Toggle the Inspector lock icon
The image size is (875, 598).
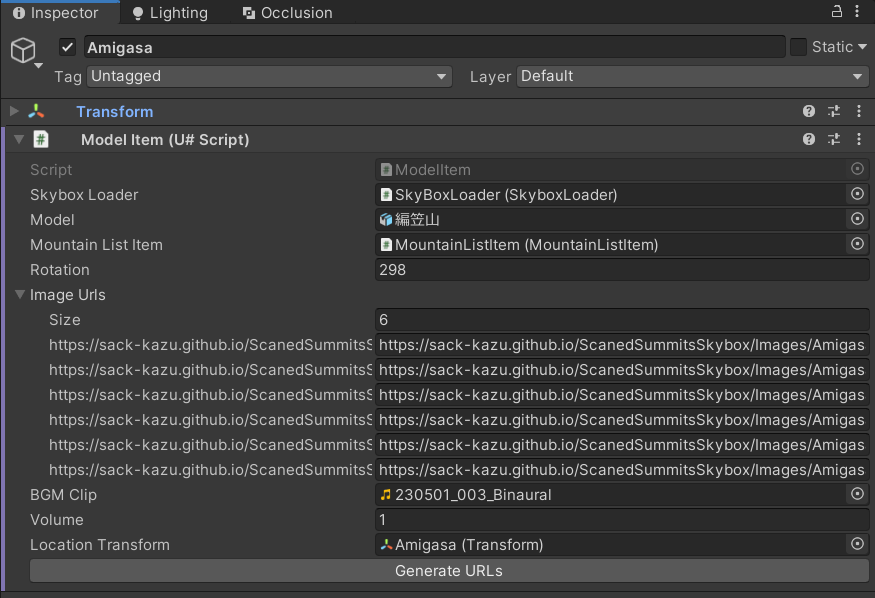click(x=836, y=11)
